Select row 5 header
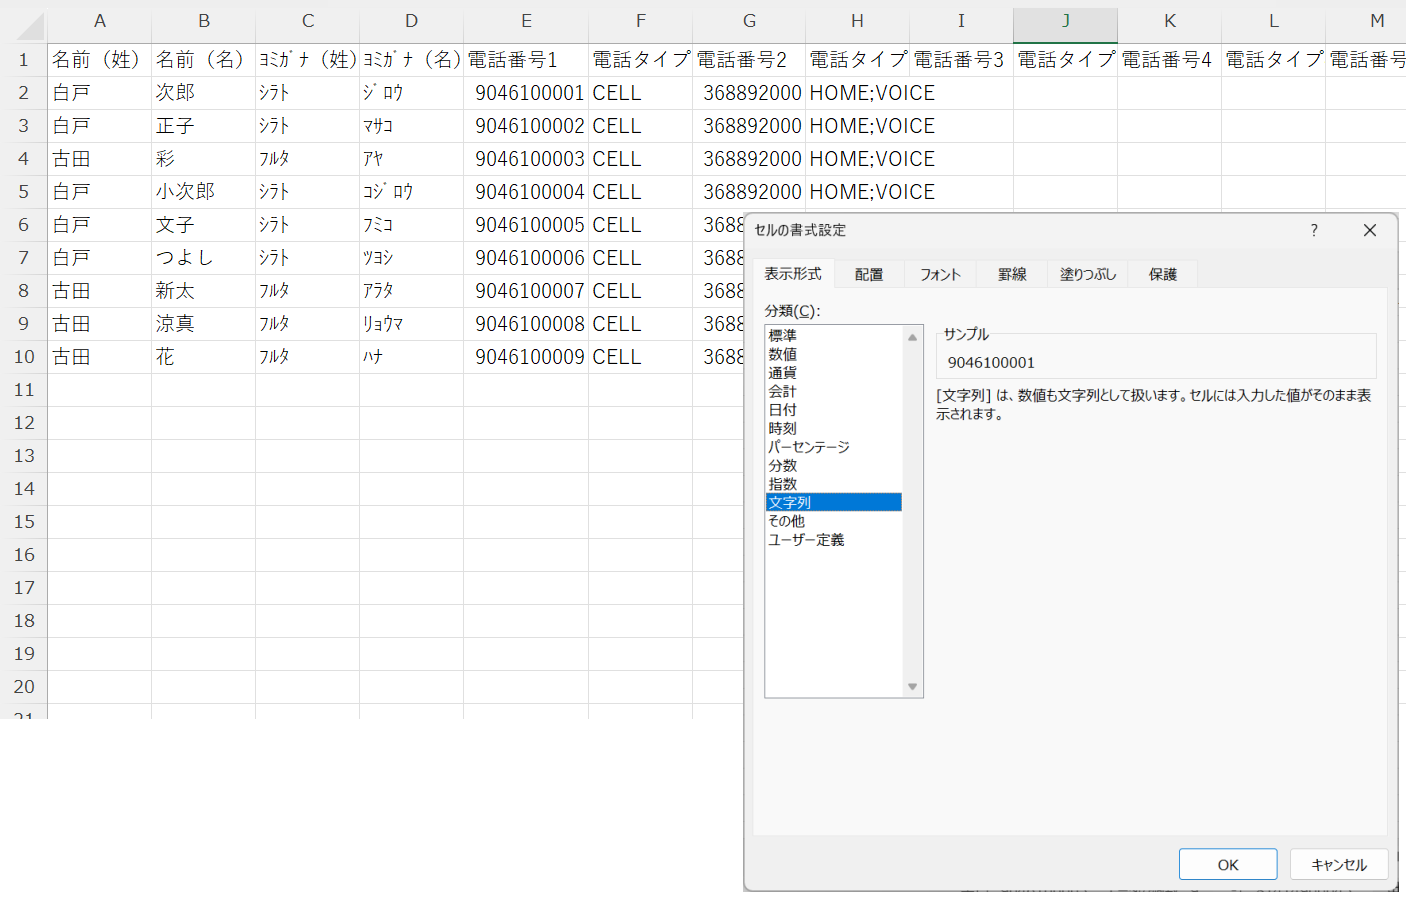The height and width of the screenshot is (899, 1406). (x=24, y=192)
